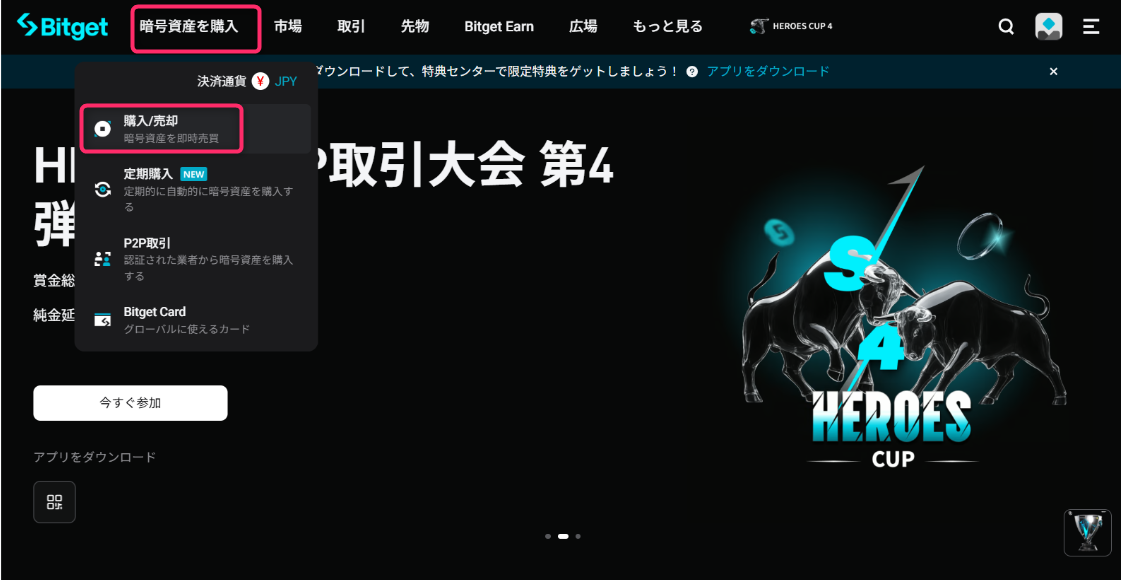Expand the 暗号資産を購入 dropdown menu
Viewport: 1121px width, 580px height.
click(x=196, y=28)
